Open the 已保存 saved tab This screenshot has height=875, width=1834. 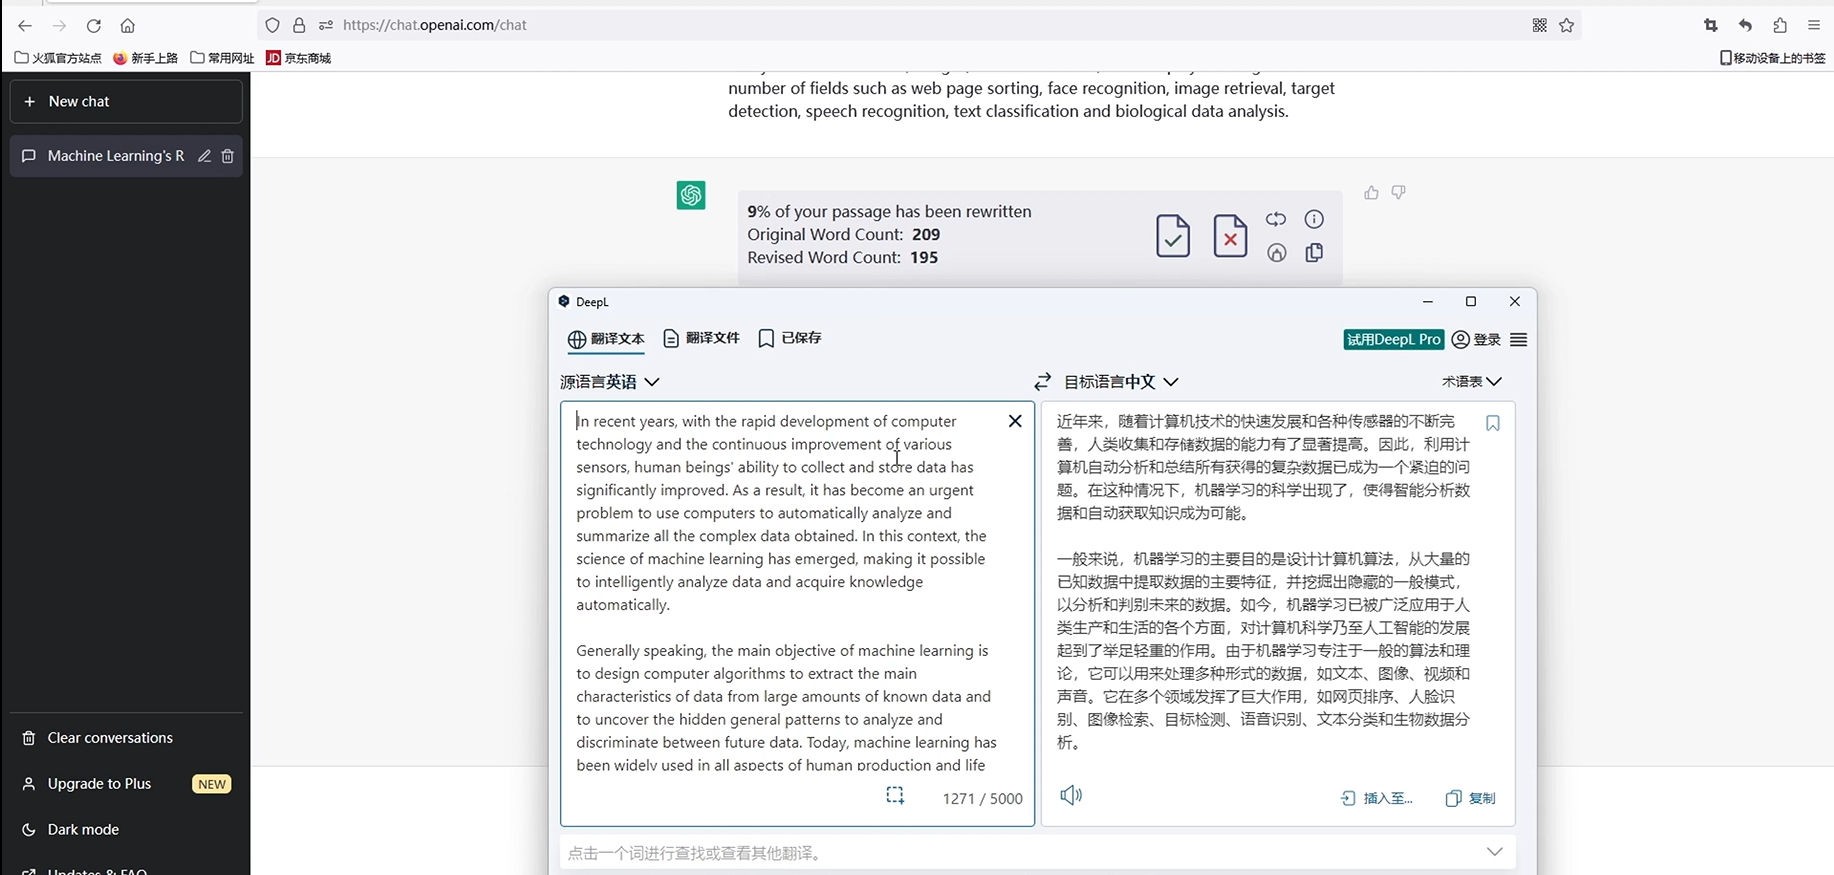(790, 338)
